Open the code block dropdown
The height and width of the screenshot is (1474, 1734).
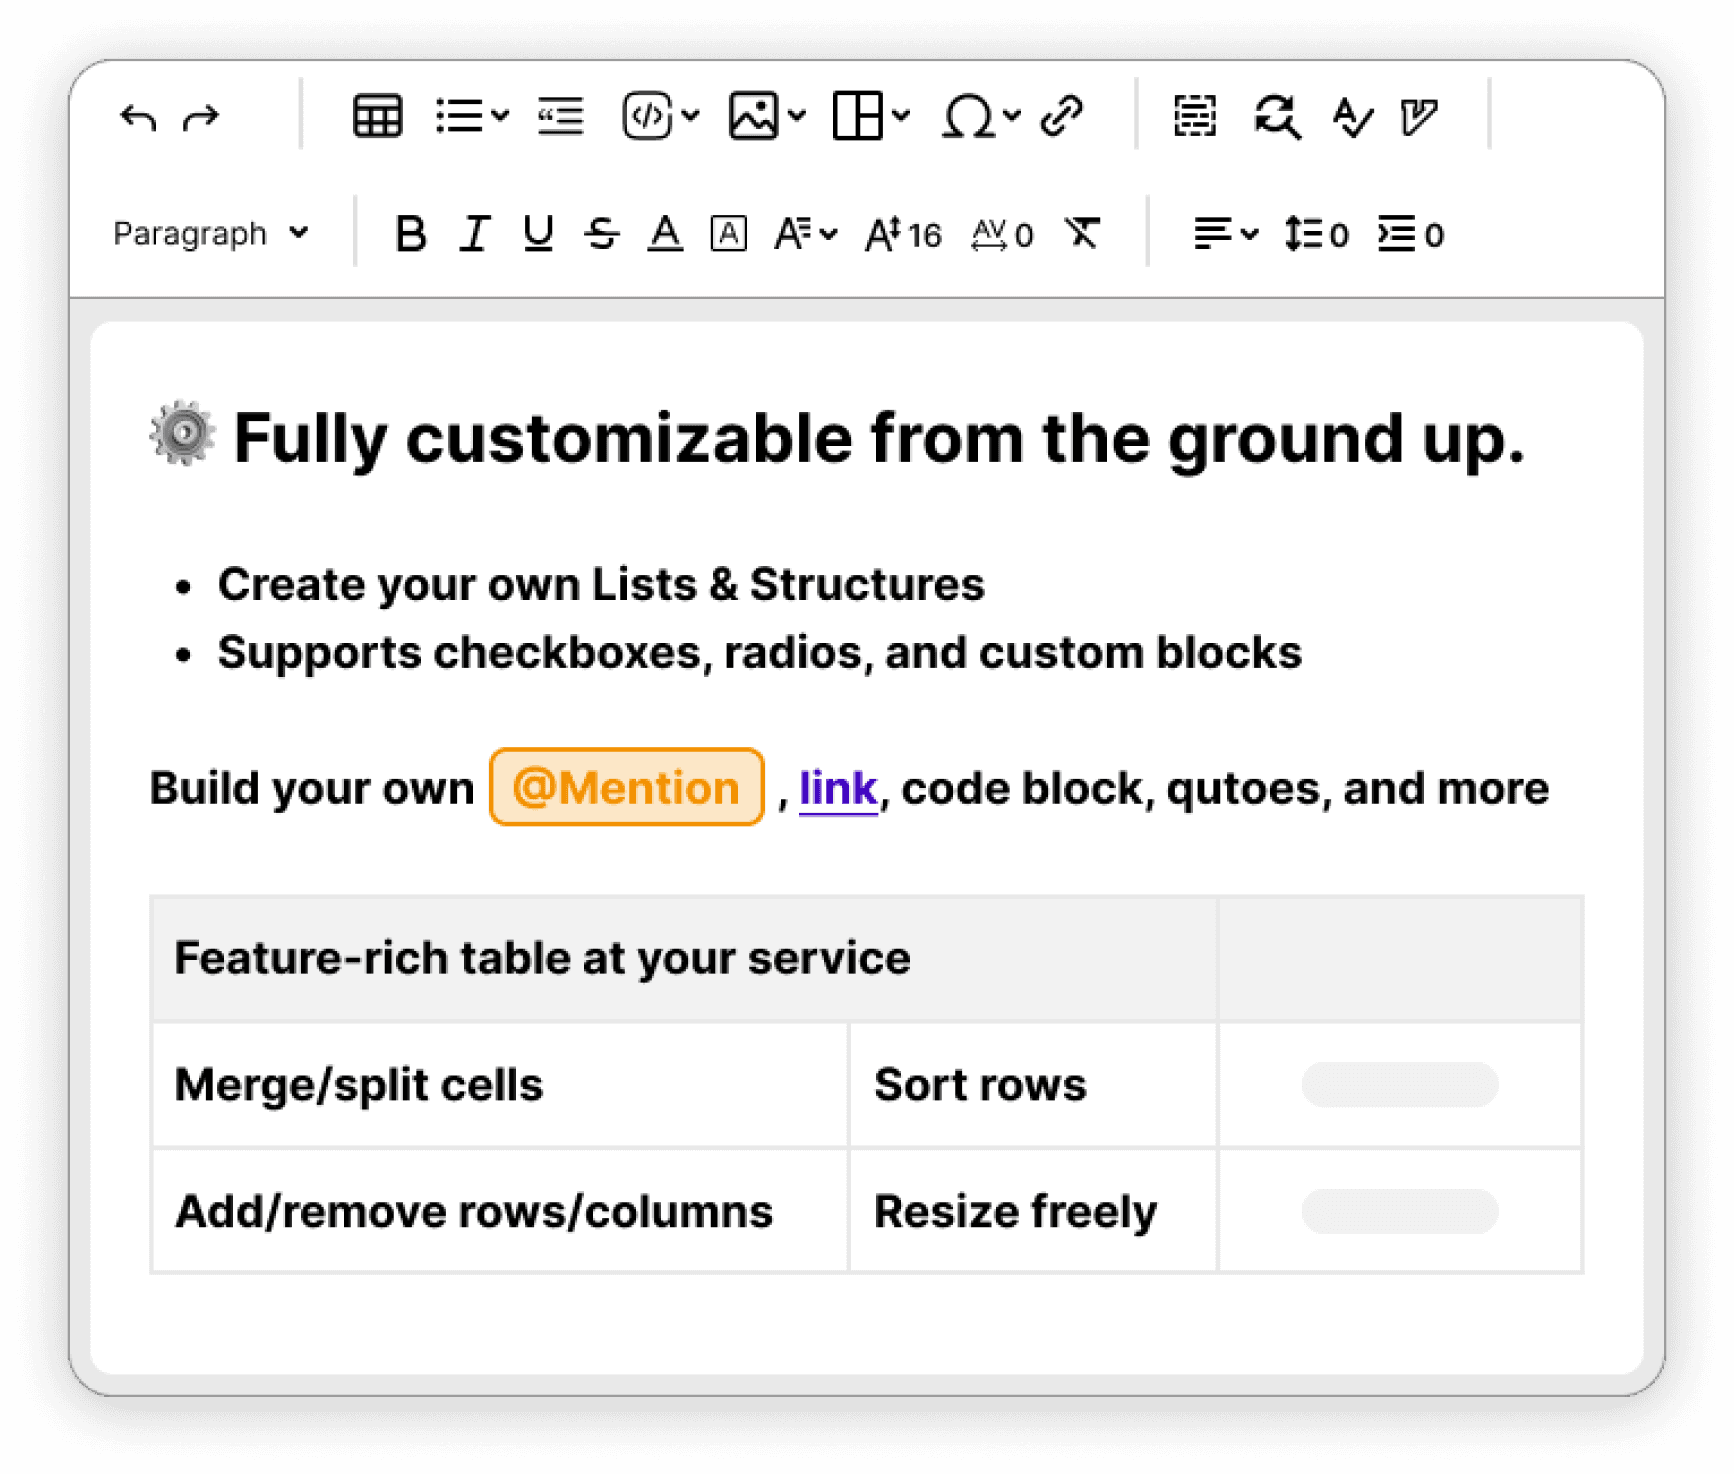(x=691, y=116)
